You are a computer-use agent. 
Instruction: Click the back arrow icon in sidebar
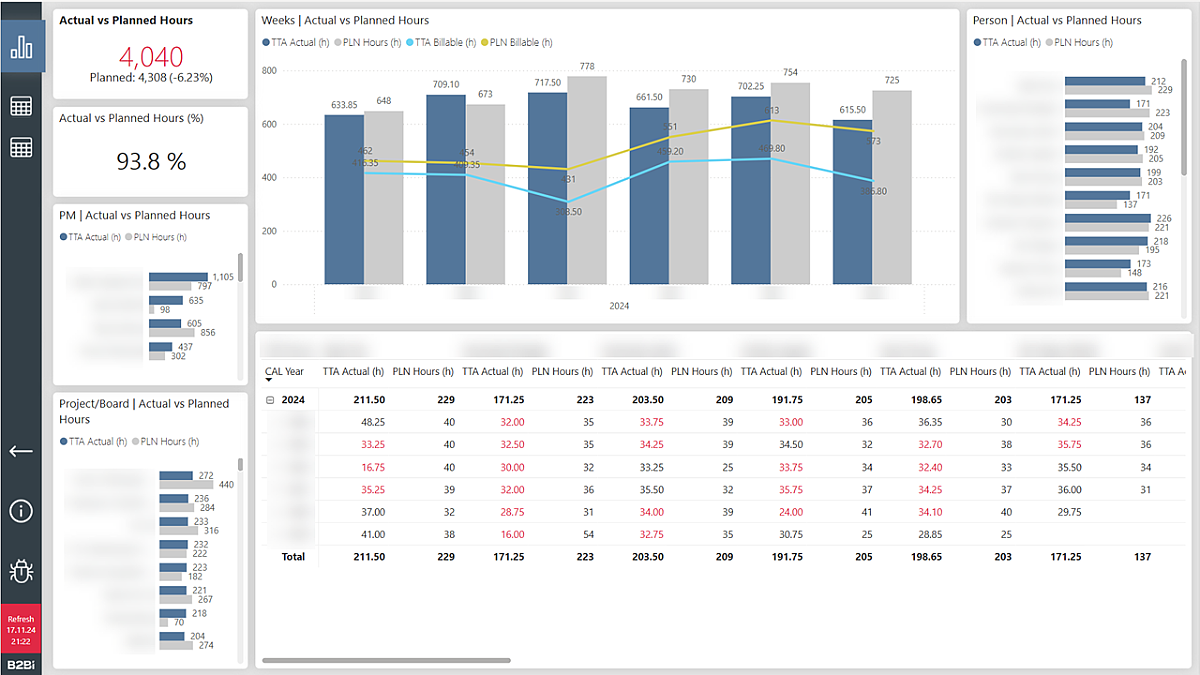point(21,451)
